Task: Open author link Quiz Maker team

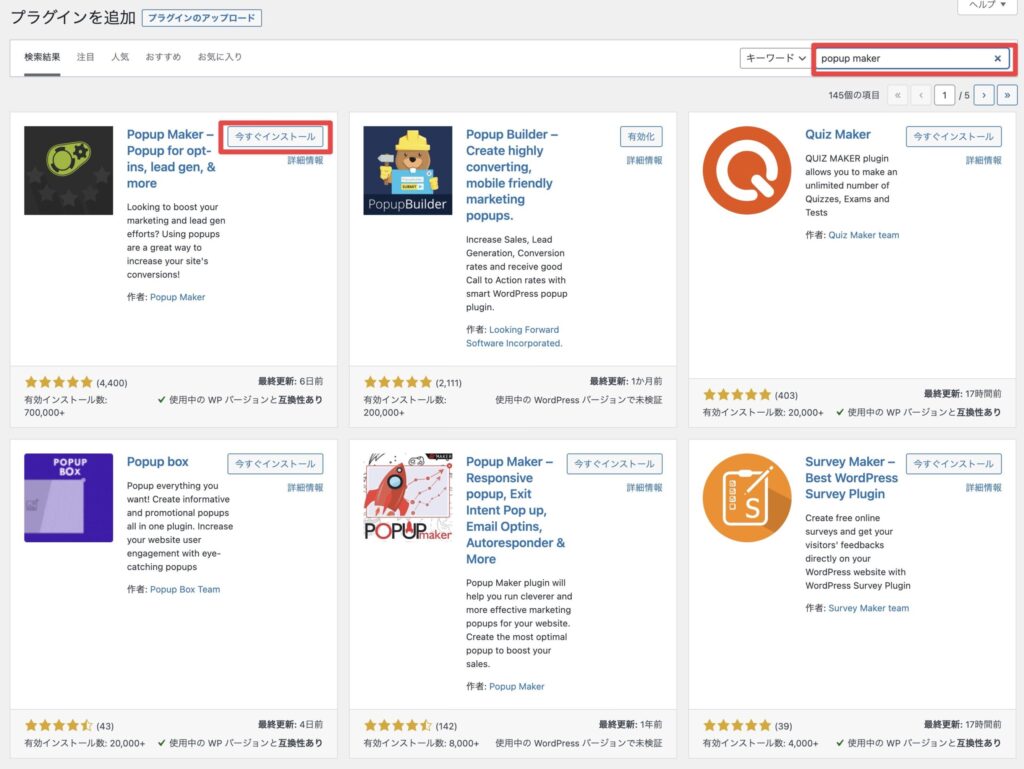Action: (863, 235)
